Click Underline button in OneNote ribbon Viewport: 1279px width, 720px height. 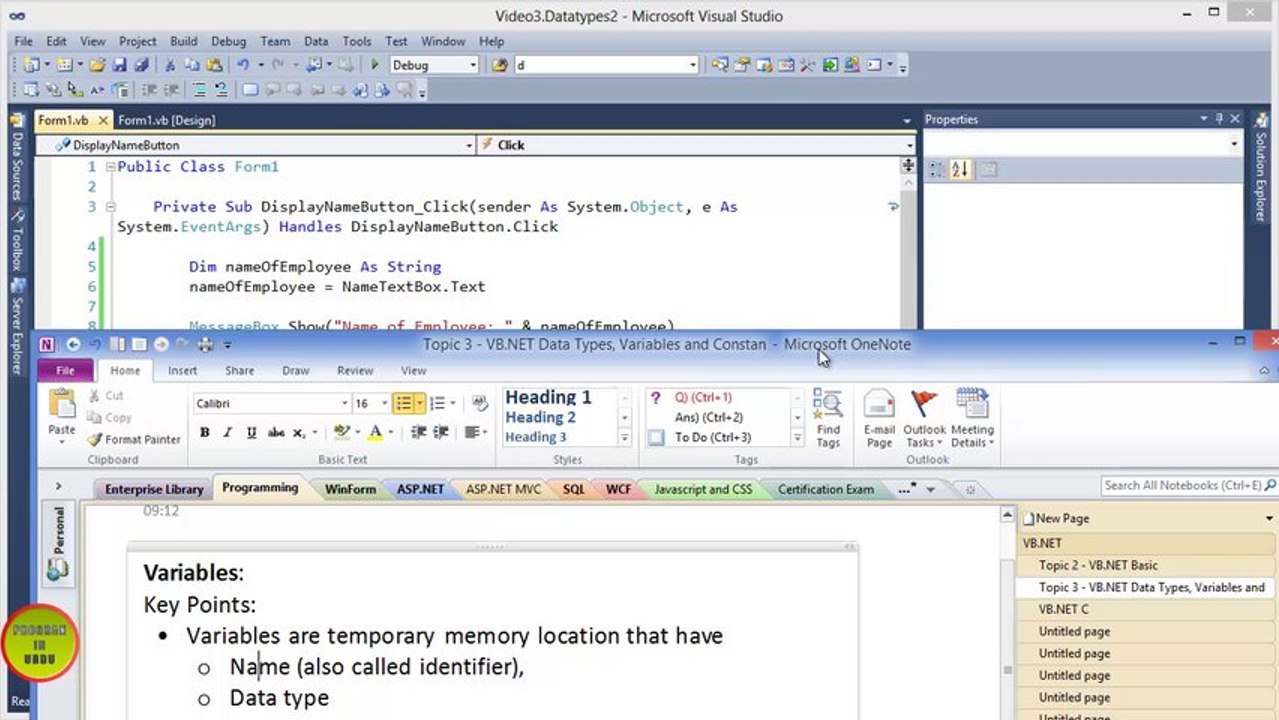(251, 432)
